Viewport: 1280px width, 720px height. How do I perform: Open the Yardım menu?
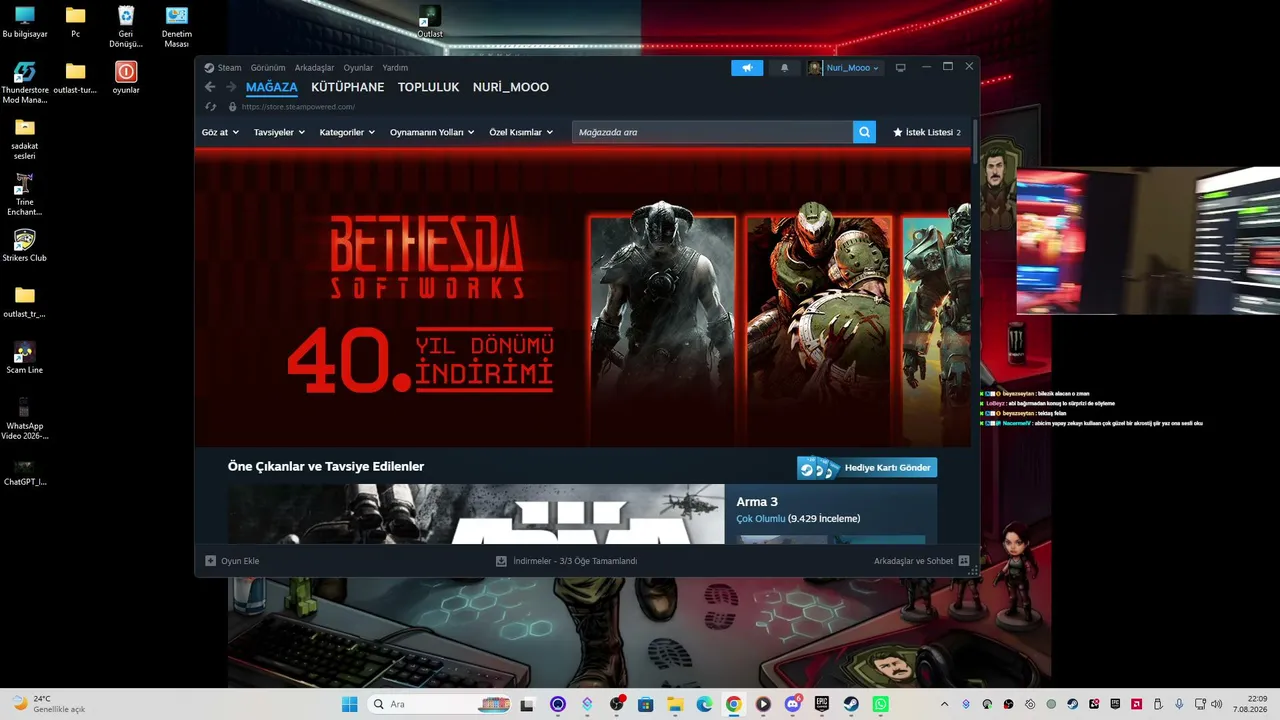pos(395,68)
